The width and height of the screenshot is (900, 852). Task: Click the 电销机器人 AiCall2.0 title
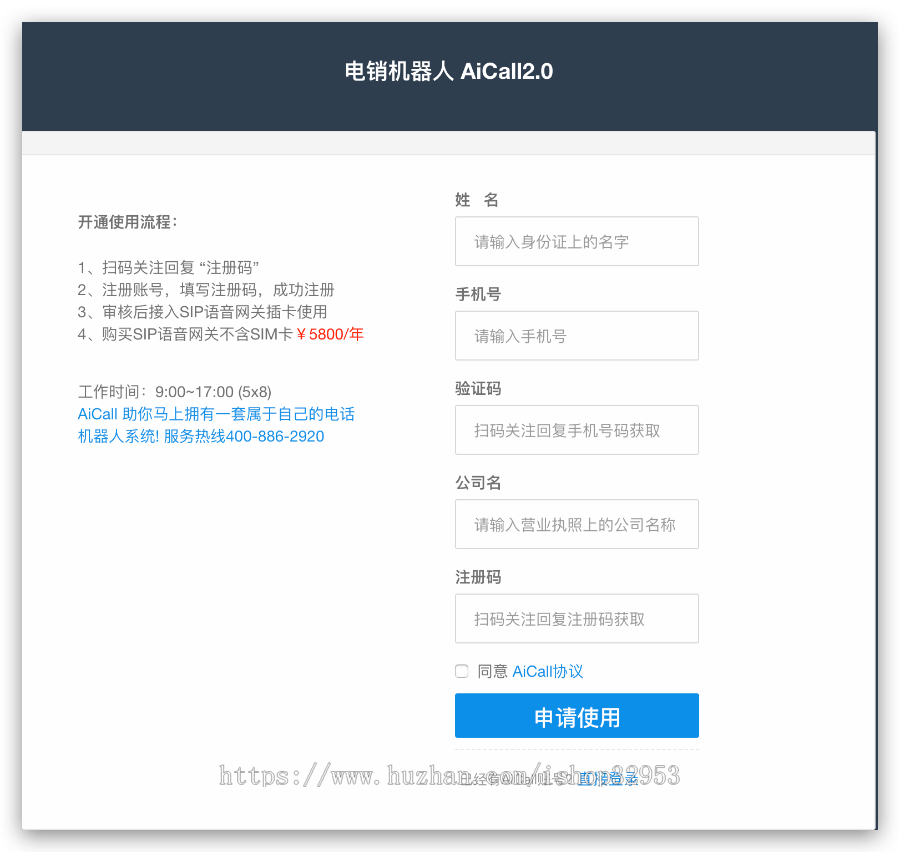(x=450, y=73)
